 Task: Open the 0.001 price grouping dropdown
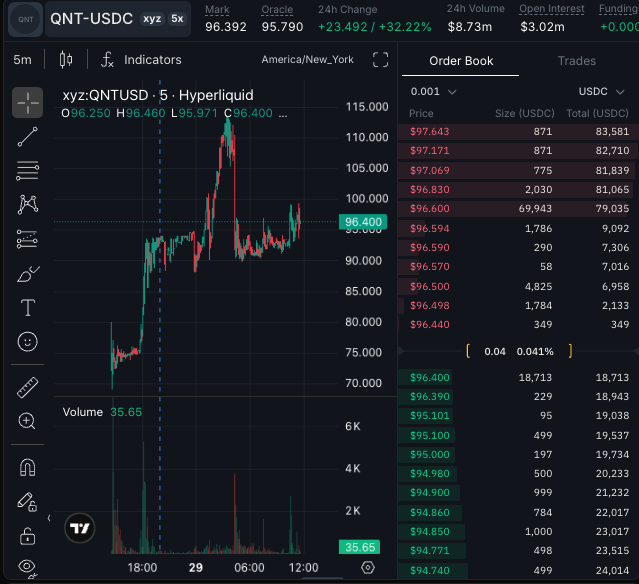click(433, 91)
